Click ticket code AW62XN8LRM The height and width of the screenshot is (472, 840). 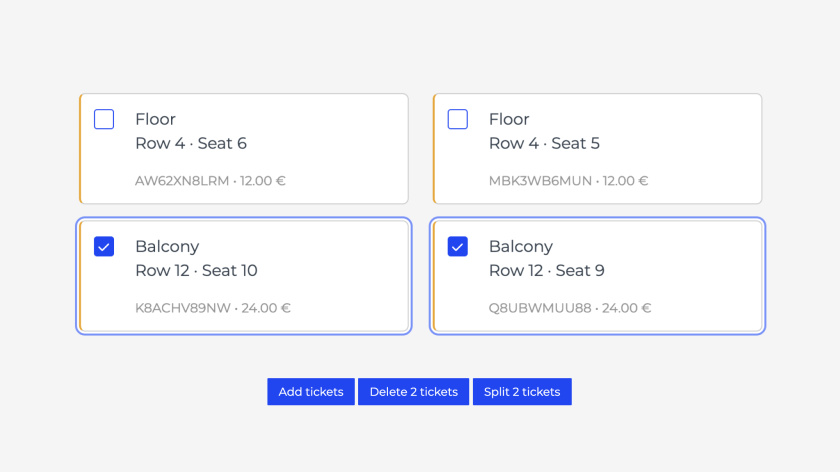point(182,181)
